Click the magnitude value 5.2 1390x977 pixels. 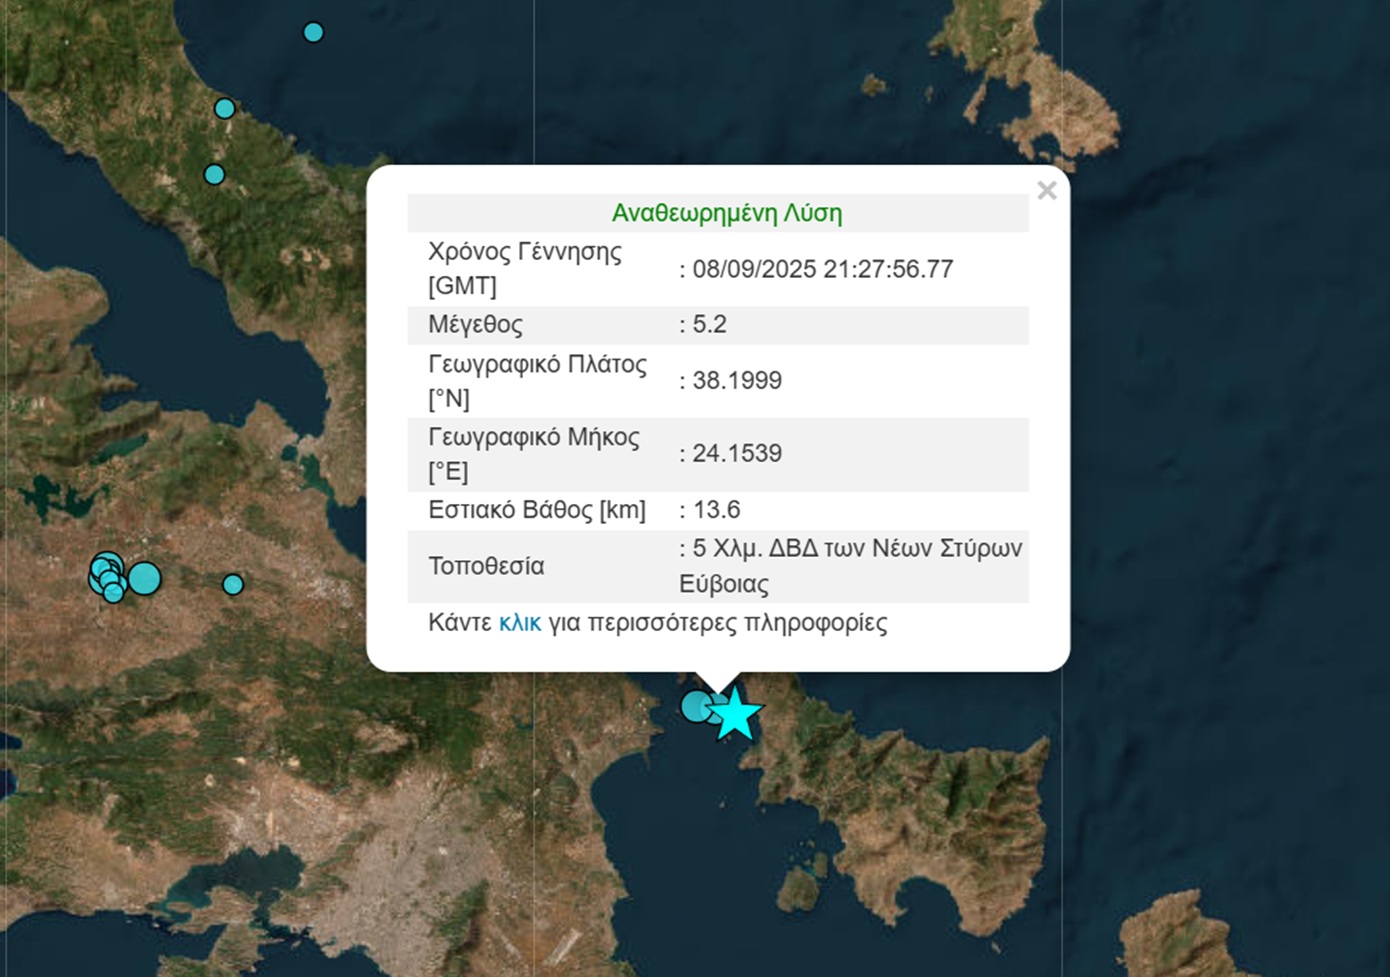(x=710, y=324)
